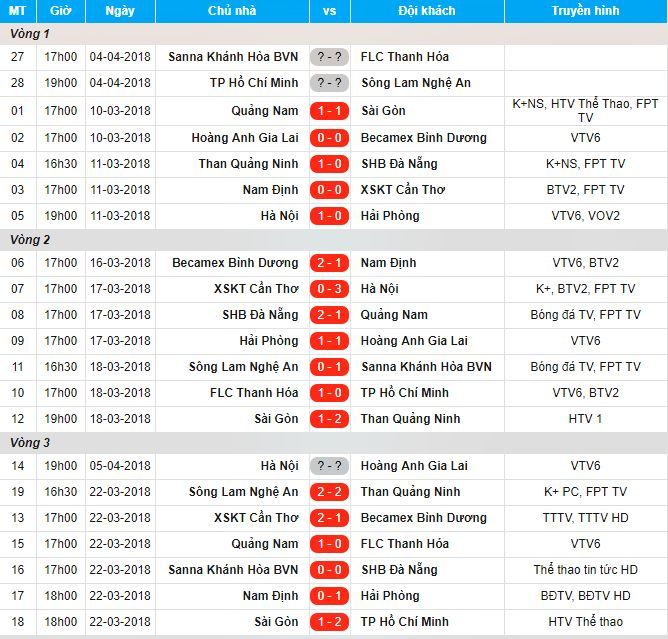Click away team Sanna Khánh Hòa BVN in match 11
Viewport: 668px width, 639px height.
point(426,367)
